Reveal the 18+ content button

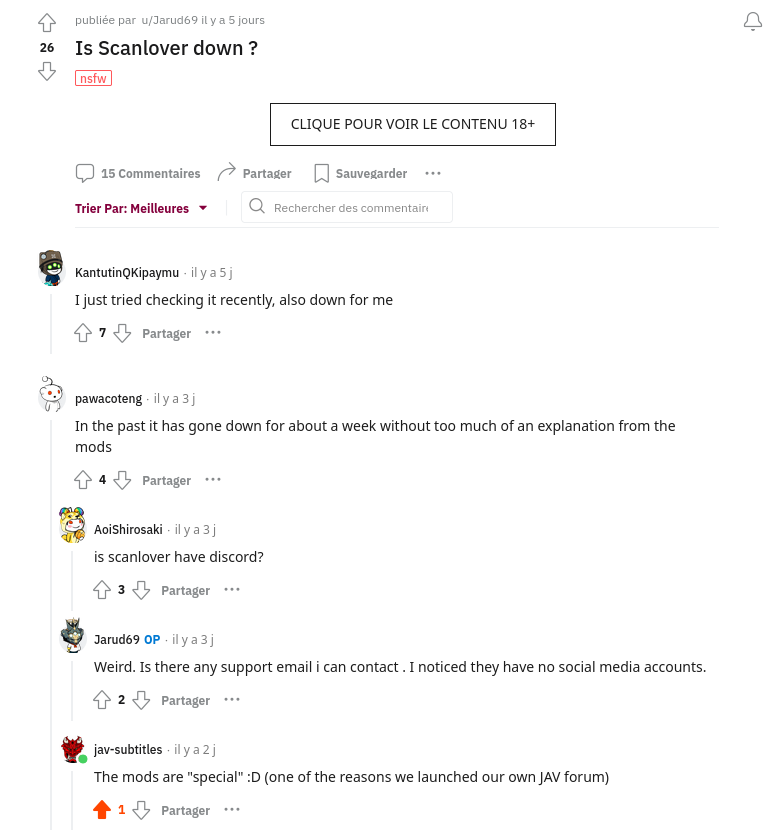(412, 124)
